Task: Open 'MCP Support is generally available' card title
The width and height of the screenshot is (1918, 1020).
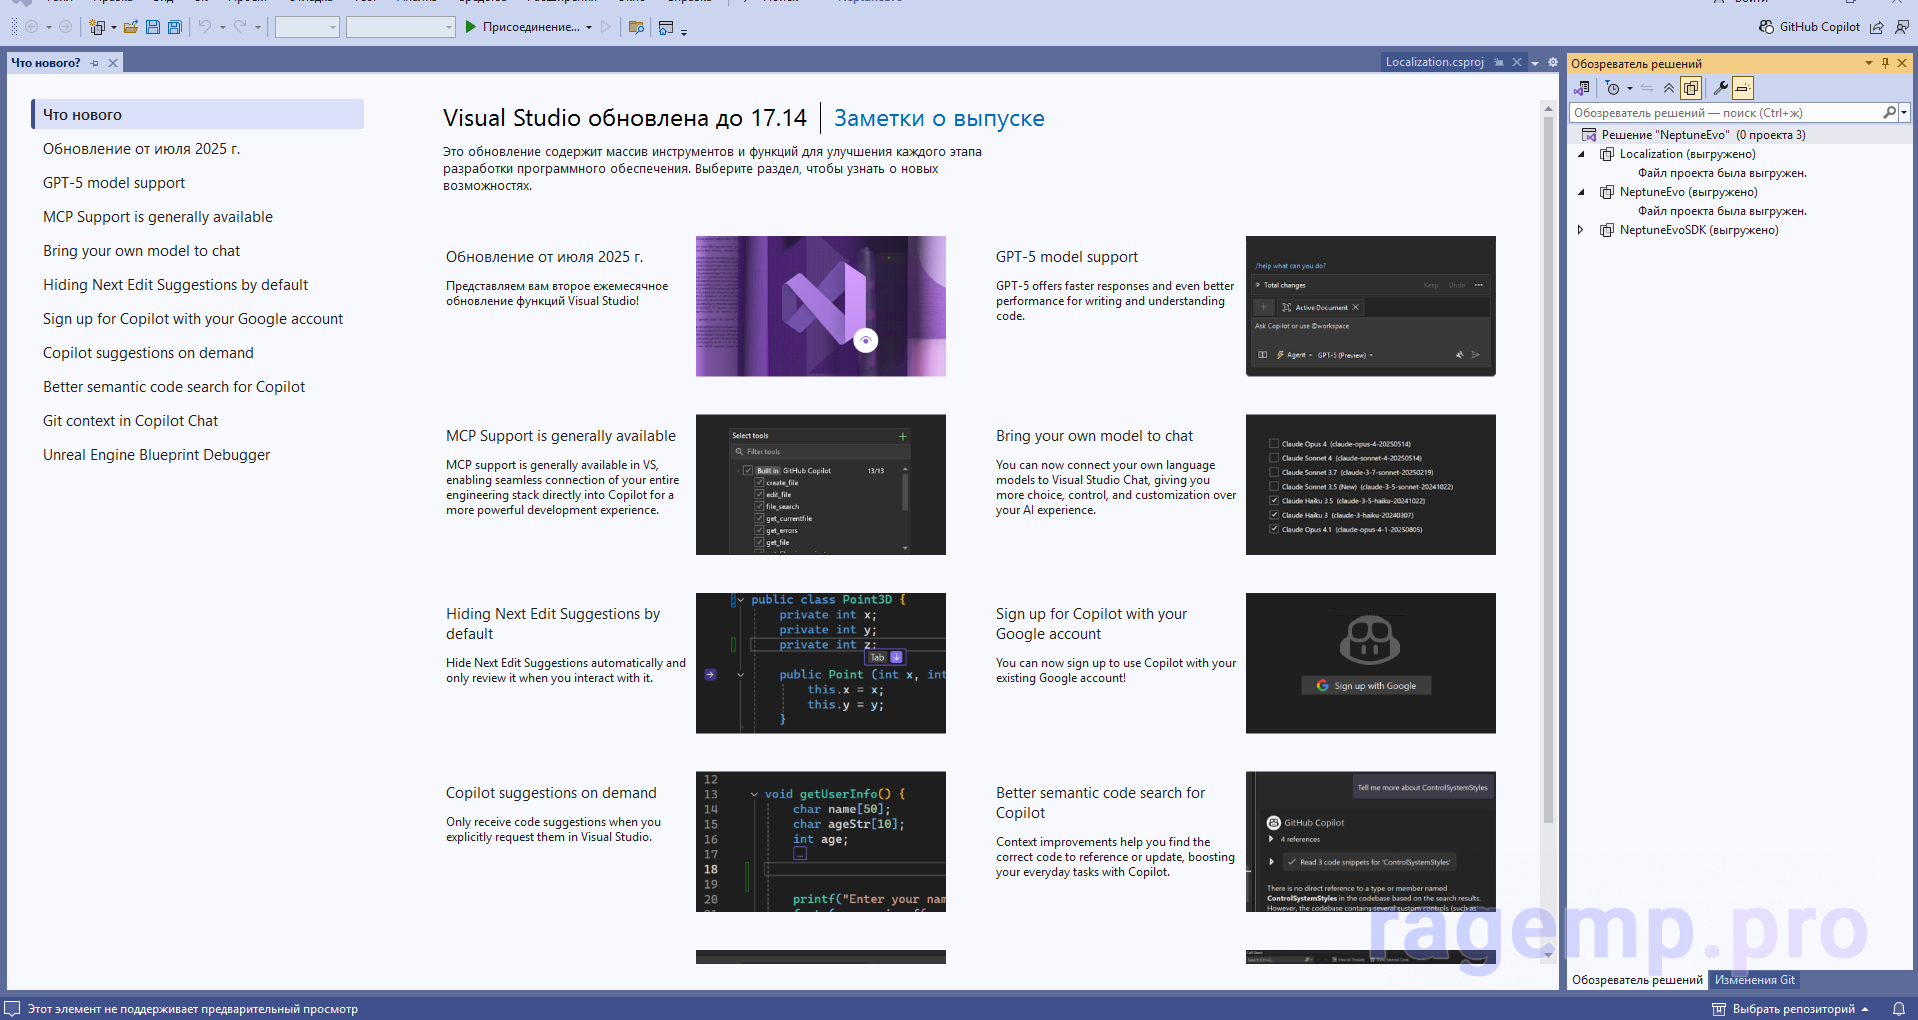Action: coord(561,436)
